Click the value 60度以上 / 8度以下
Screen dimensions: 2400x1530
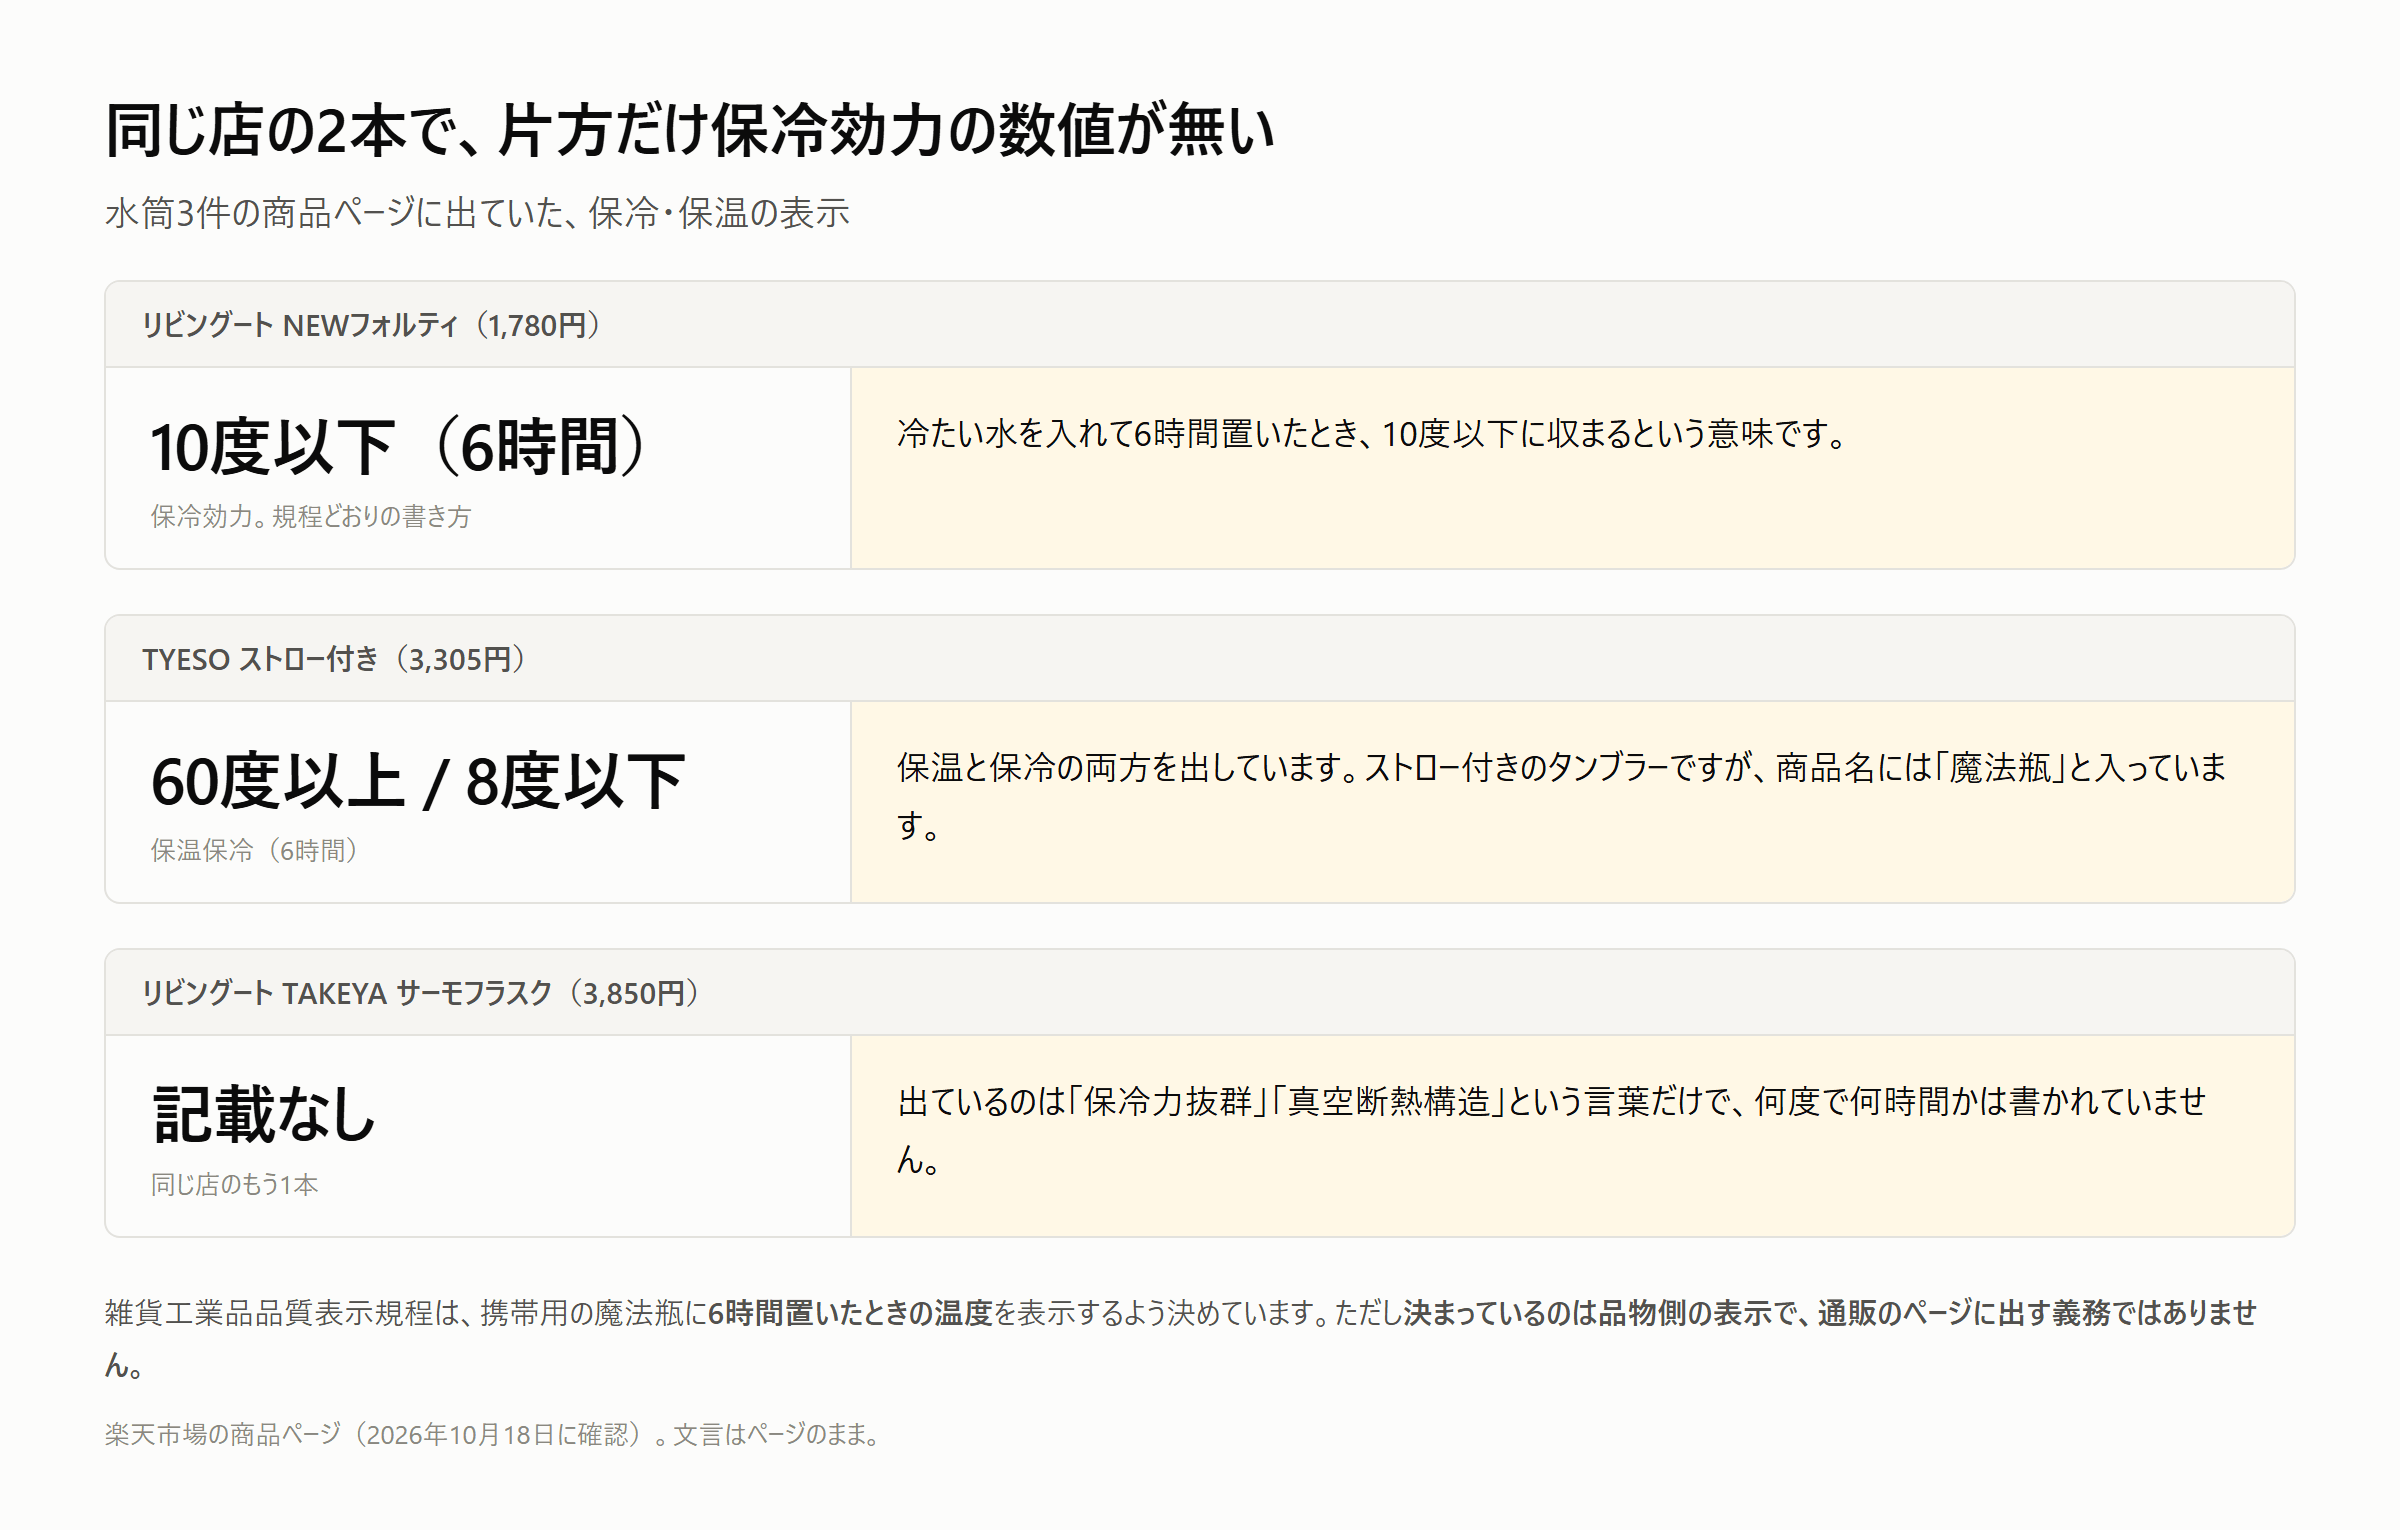tap(417, 780)
